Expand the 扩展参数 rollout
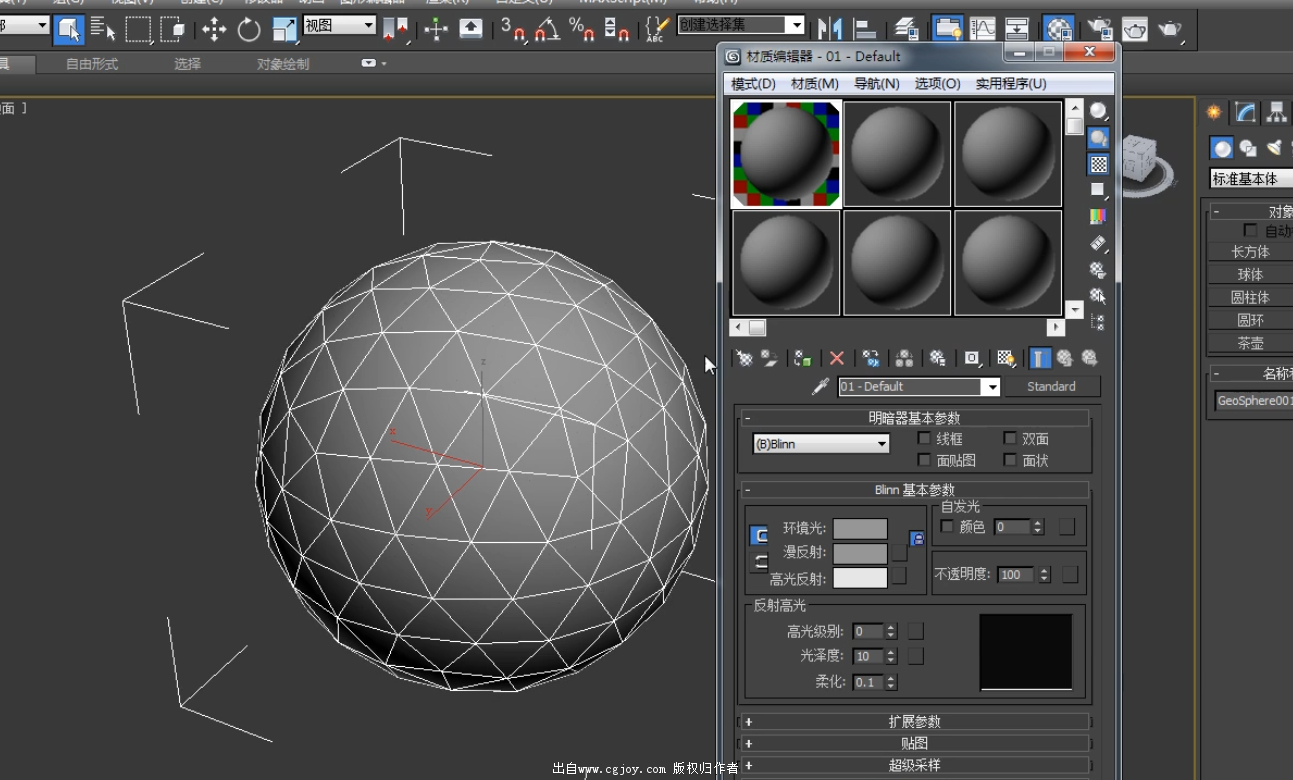This screenshot has height=780, width=1293. 914,721
